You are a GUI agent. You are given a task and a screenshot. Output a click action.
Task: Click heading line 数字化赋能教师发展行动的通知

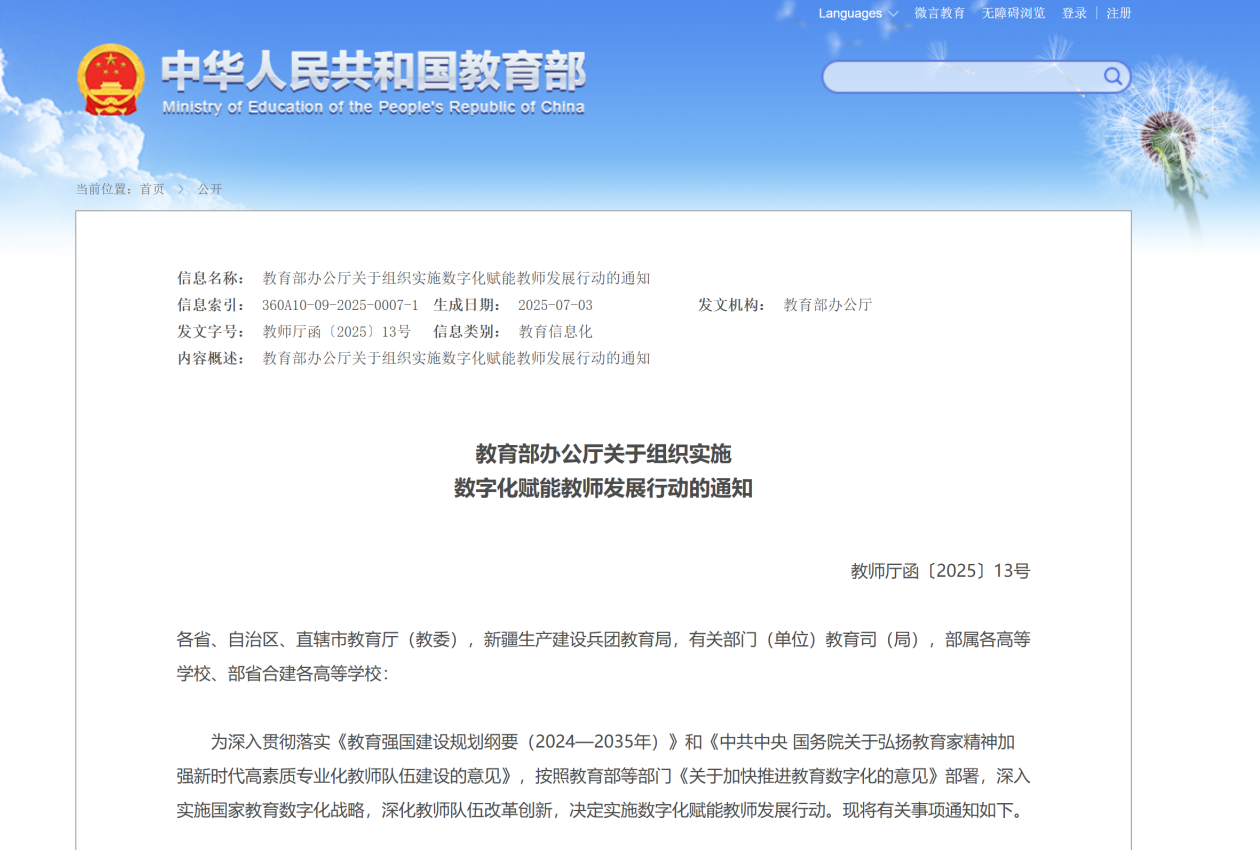point(603,489)
